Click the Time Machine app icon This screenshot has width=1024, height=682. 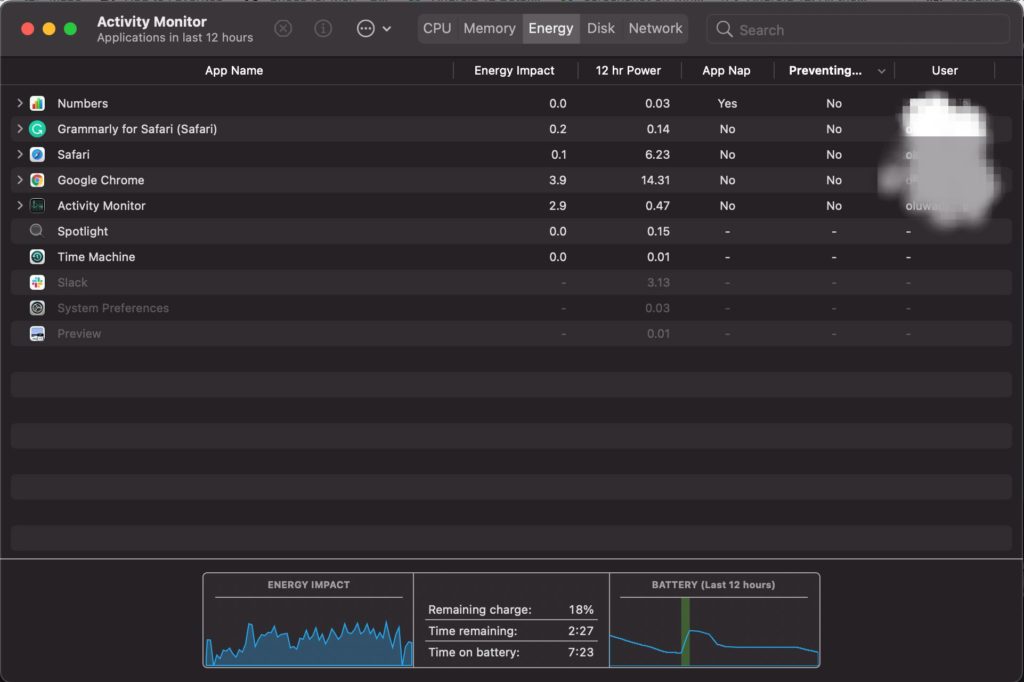(37, 257)
